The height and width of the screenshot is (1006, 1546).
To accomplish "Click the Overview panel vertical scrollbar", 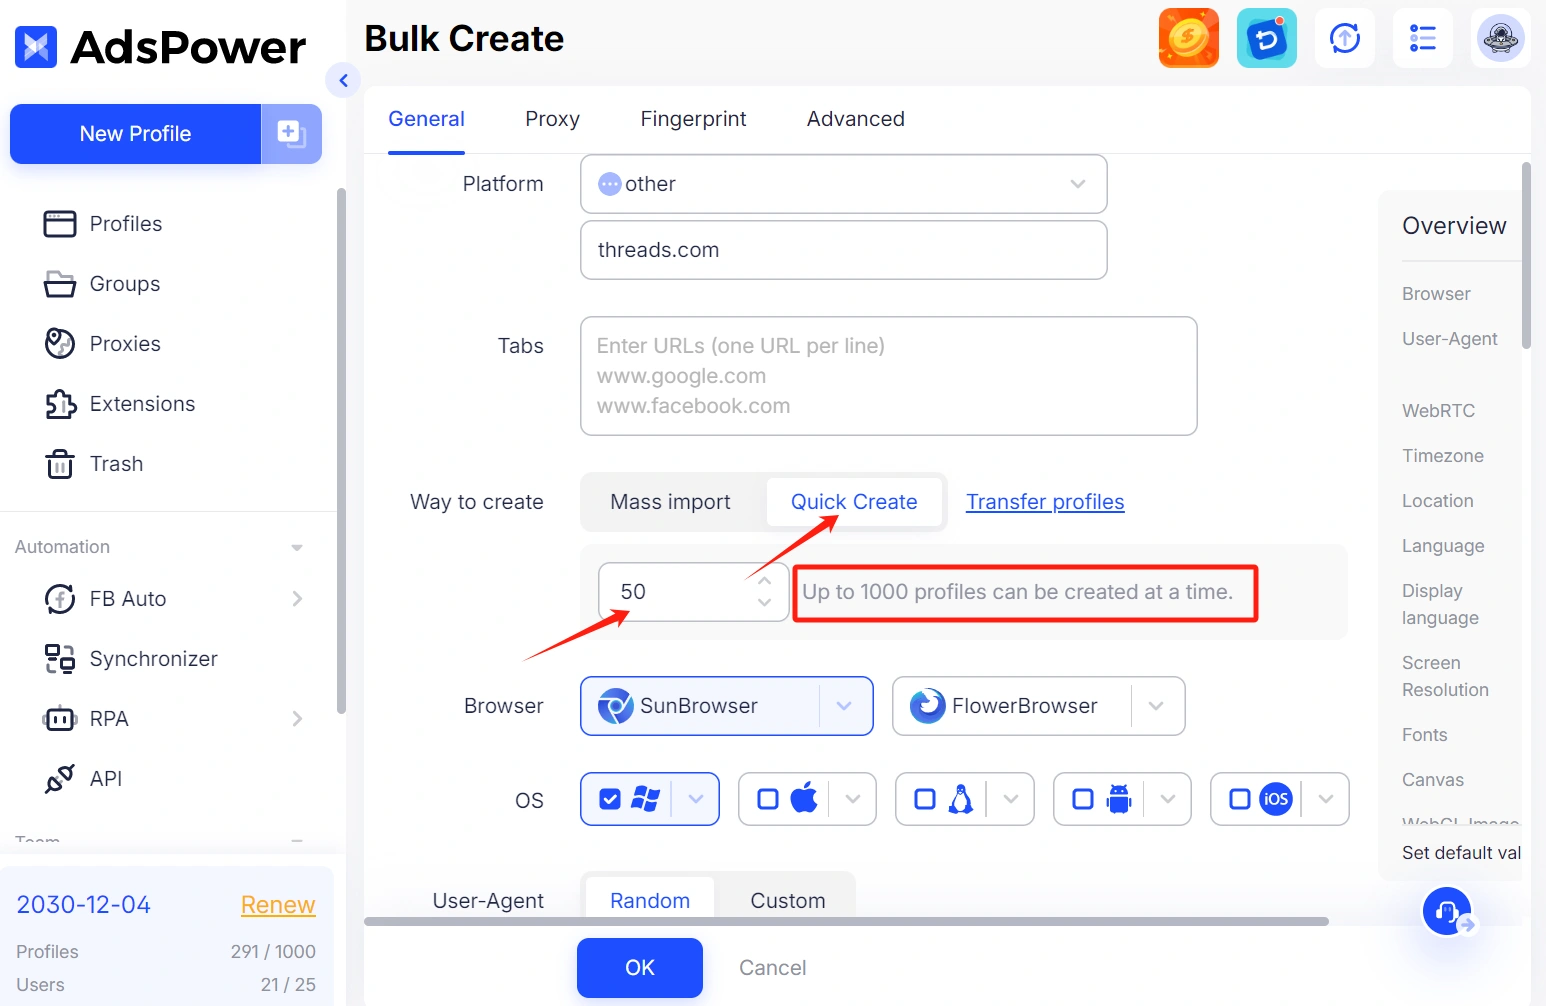I will (1526, 255).
